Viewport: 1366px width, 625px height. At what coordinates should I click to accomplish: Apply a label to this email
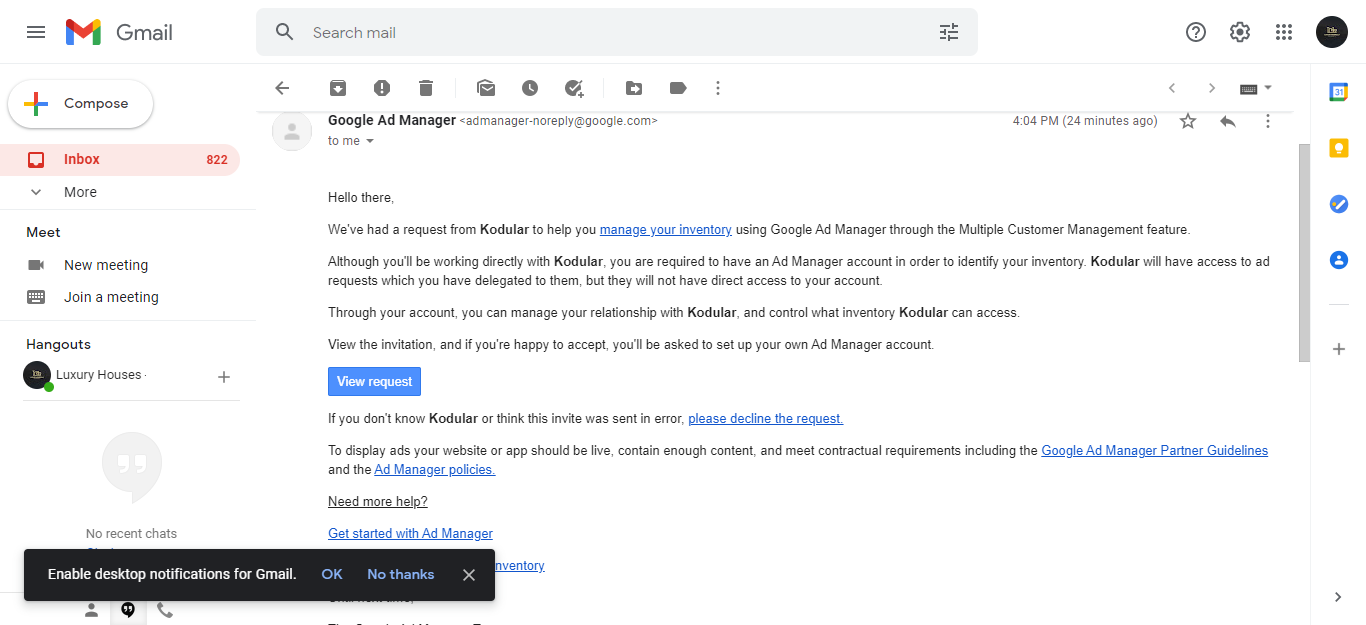[678, 88]
